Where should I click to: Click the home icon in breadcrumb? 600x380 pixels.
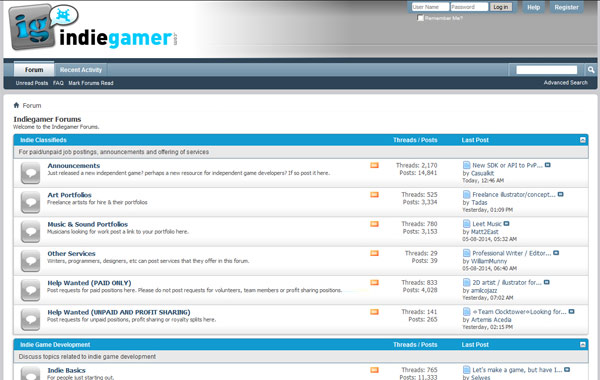(16, 105)
